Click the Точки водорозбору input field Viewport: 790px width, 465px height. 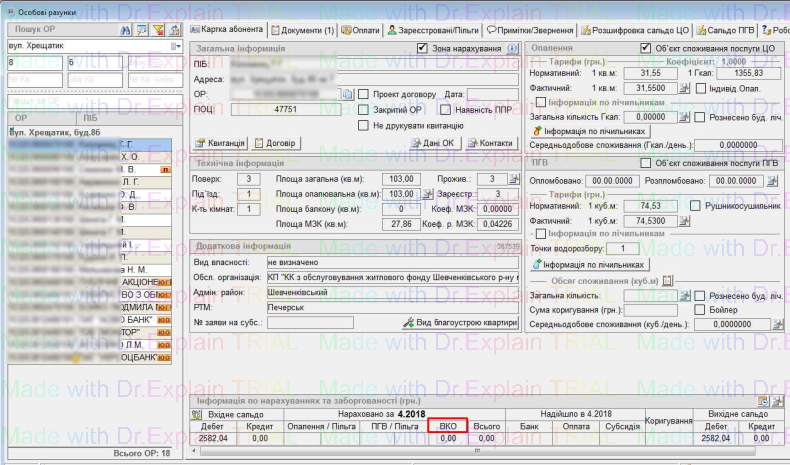tap(622, 248)
